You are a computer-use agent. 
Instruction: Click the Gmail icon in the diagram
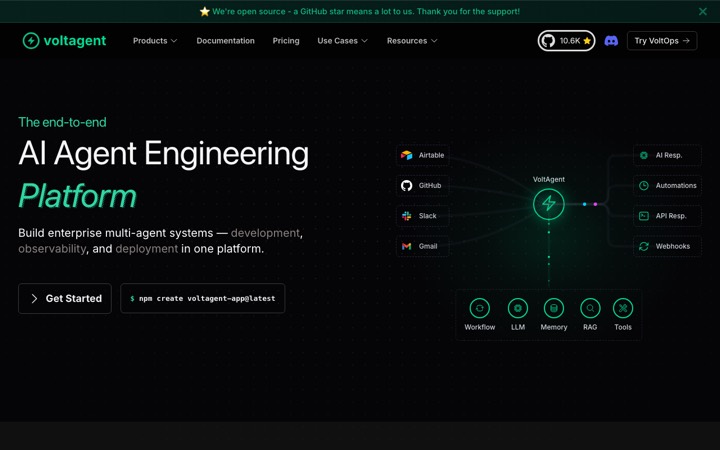(406, 246)
